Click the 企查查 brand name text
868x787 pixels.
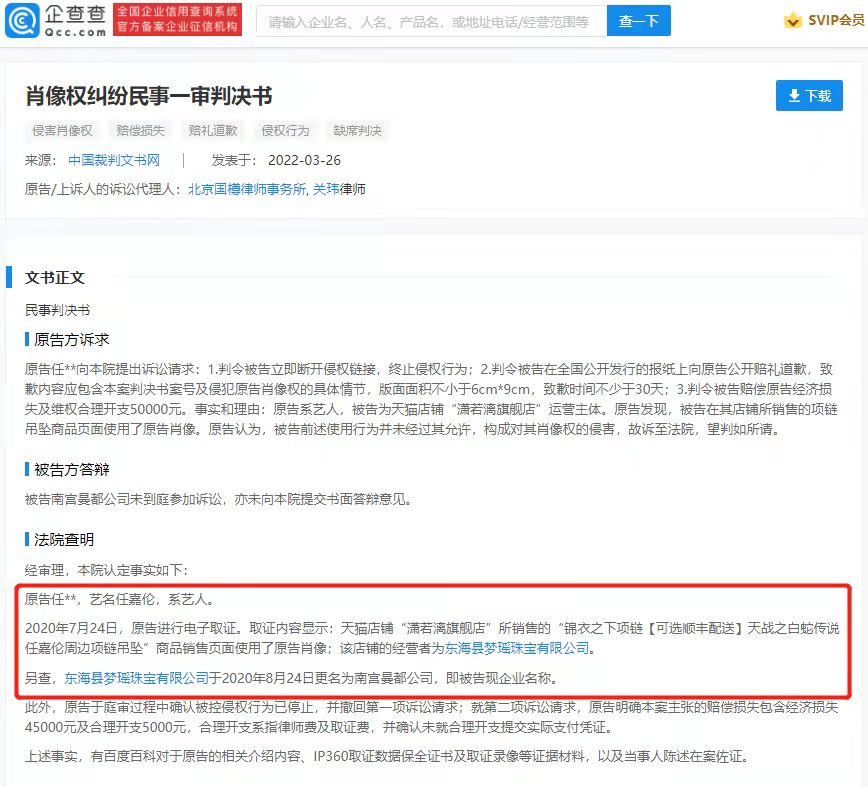[75, 14]
